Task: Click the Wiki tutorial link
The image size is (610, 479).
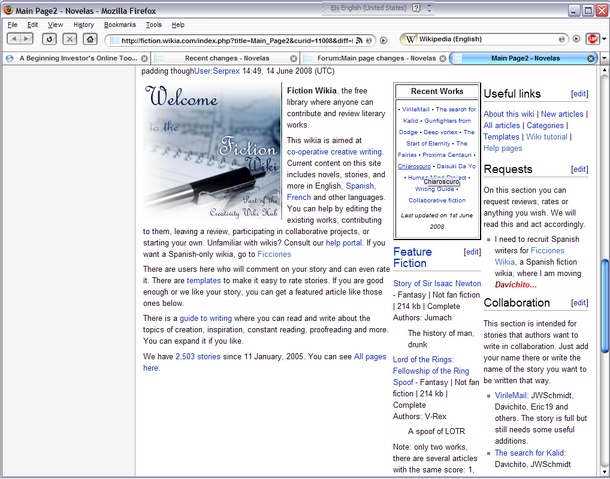Action: (547, 137)
